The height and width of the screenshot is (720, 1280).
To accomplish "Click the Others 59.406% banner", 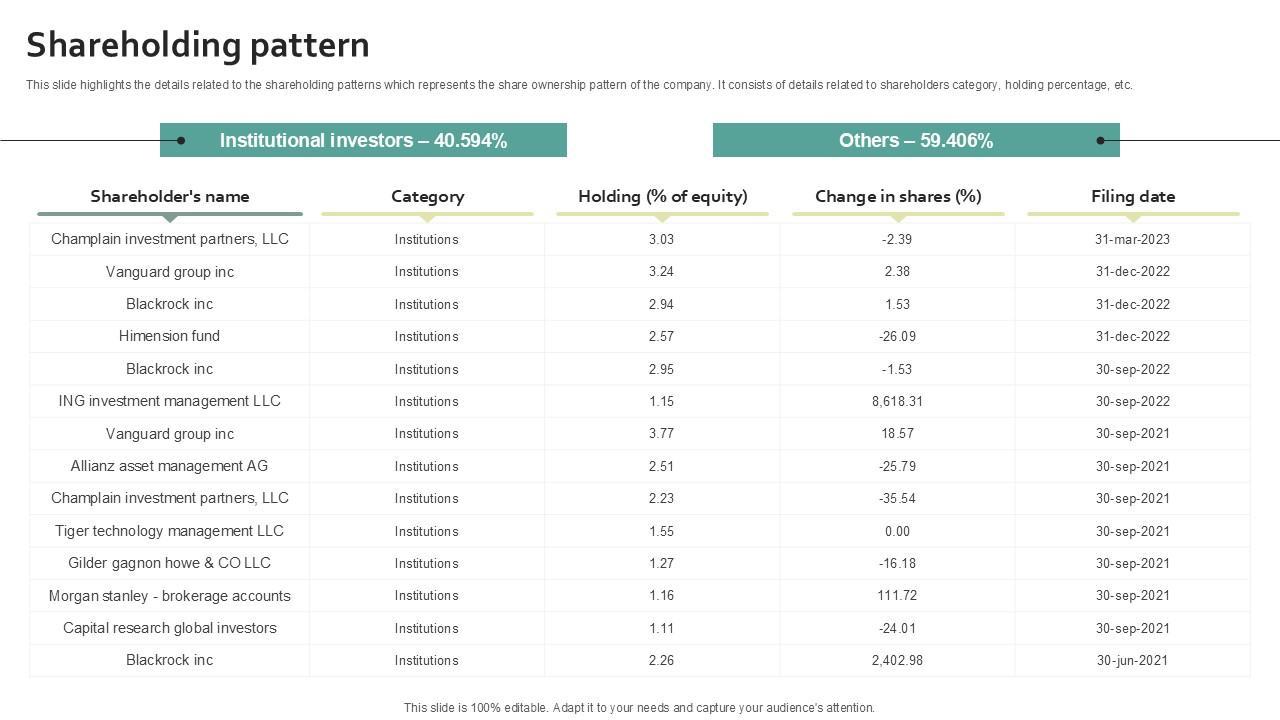I will tap(916, 141).
